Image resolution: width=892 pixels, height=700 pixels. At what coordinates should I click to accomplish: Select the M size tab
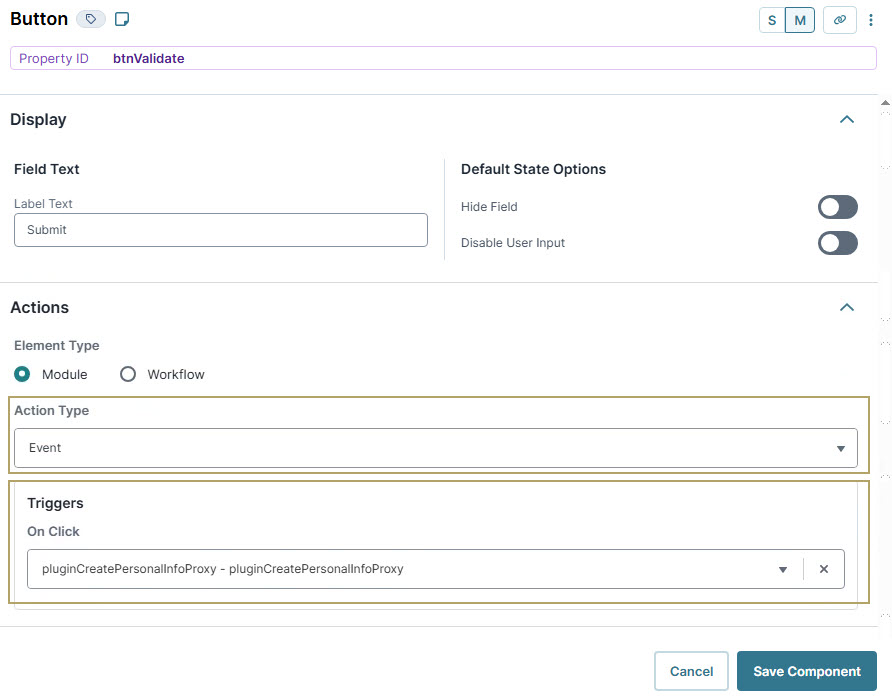pyautogui.click(x=800, y=19)
